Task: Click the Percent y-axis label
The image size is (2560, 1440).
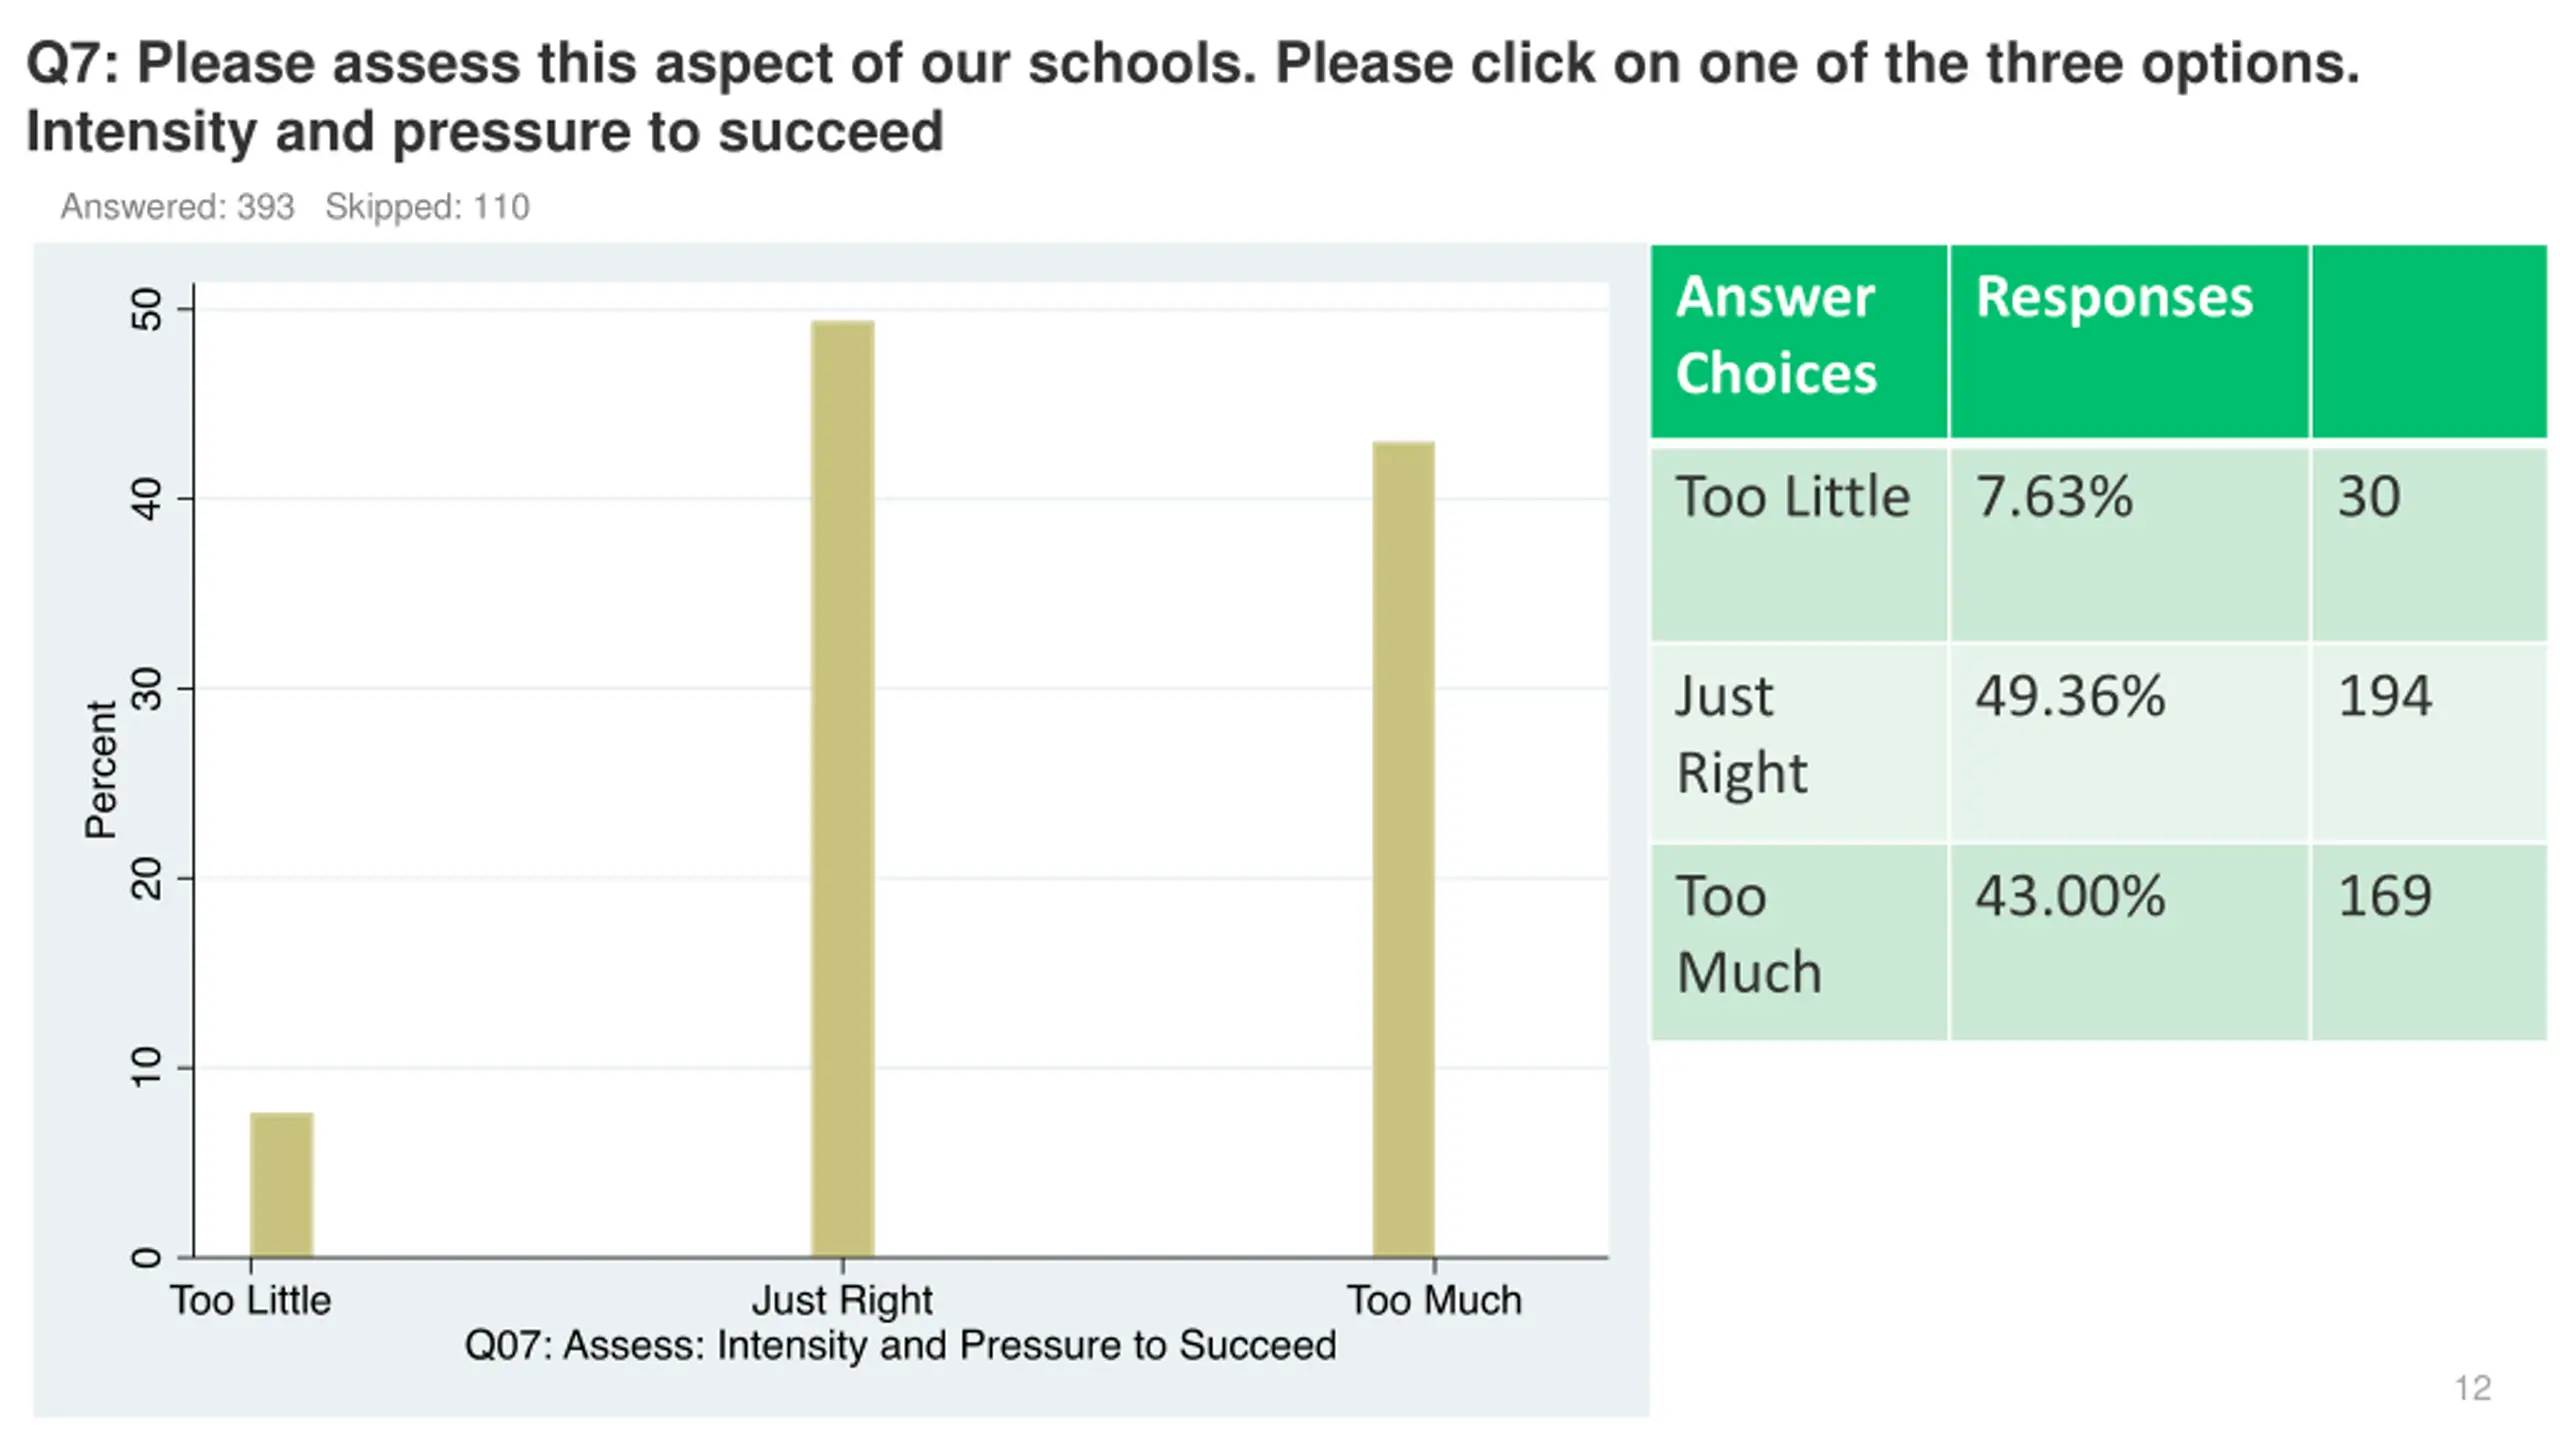Action: 102,768
